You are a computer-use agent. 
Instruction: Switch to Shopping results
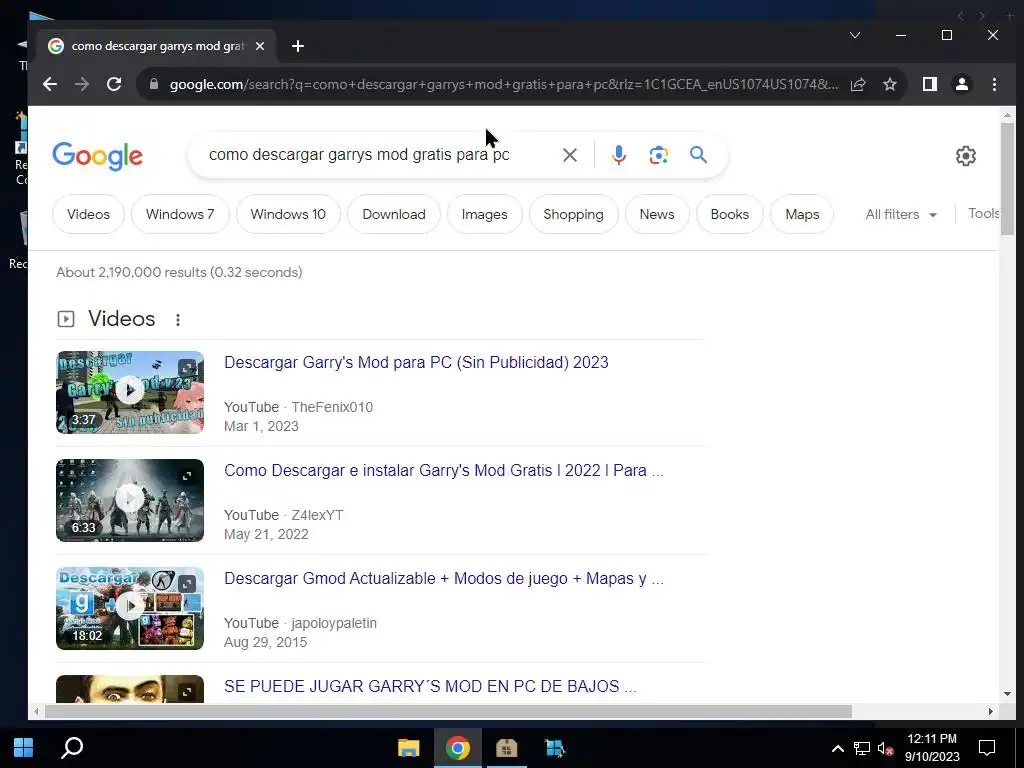point(573,214)
